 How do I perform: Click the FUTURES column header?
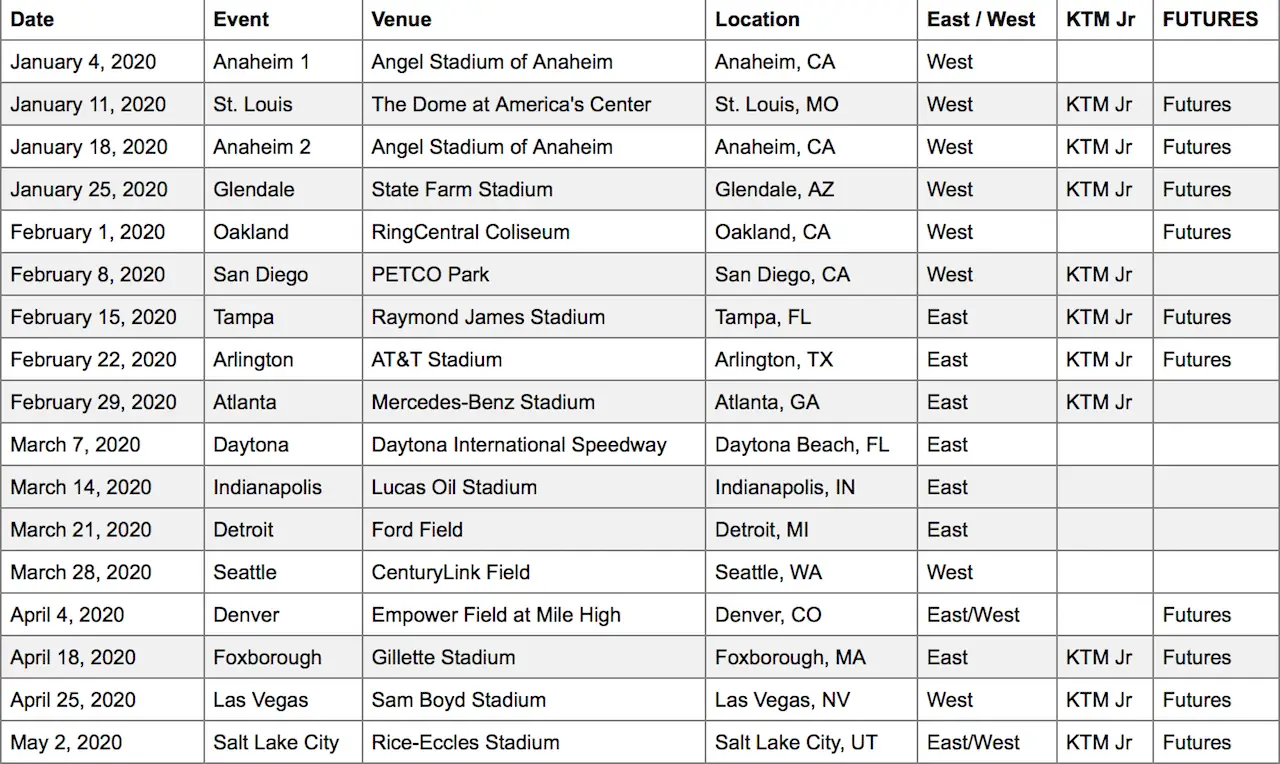pos(1216,19)
